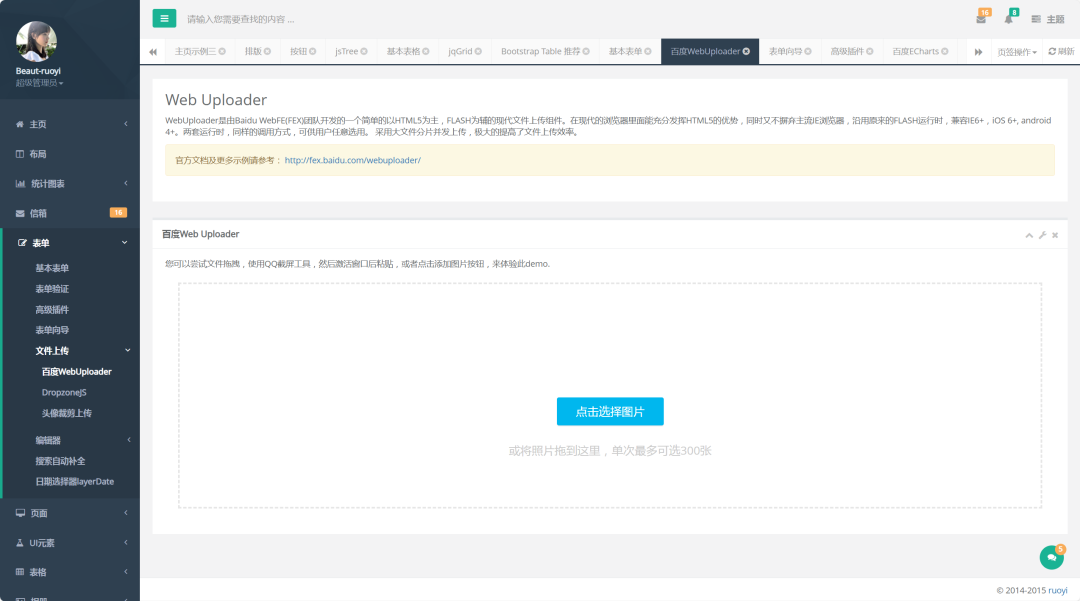Image resolution: width=1080 pixels, height=601 pixels.
Task: Open the 主题 theme settings
Action: tap(1048, 19)
